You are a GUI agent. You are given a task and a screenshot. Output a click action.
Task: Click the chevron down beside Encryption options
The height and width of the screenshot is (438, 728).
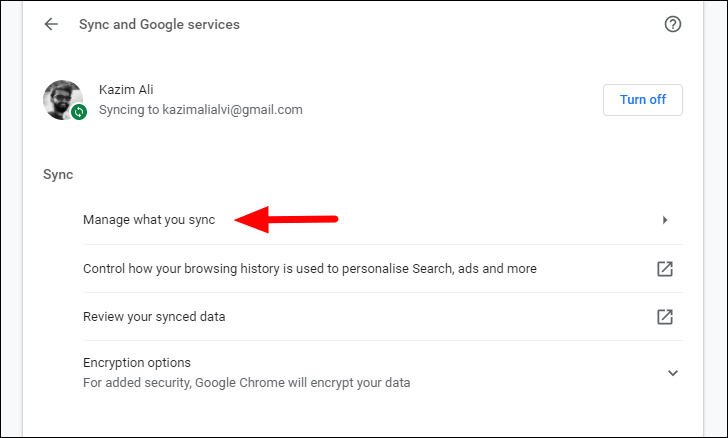tap(673, 373)
